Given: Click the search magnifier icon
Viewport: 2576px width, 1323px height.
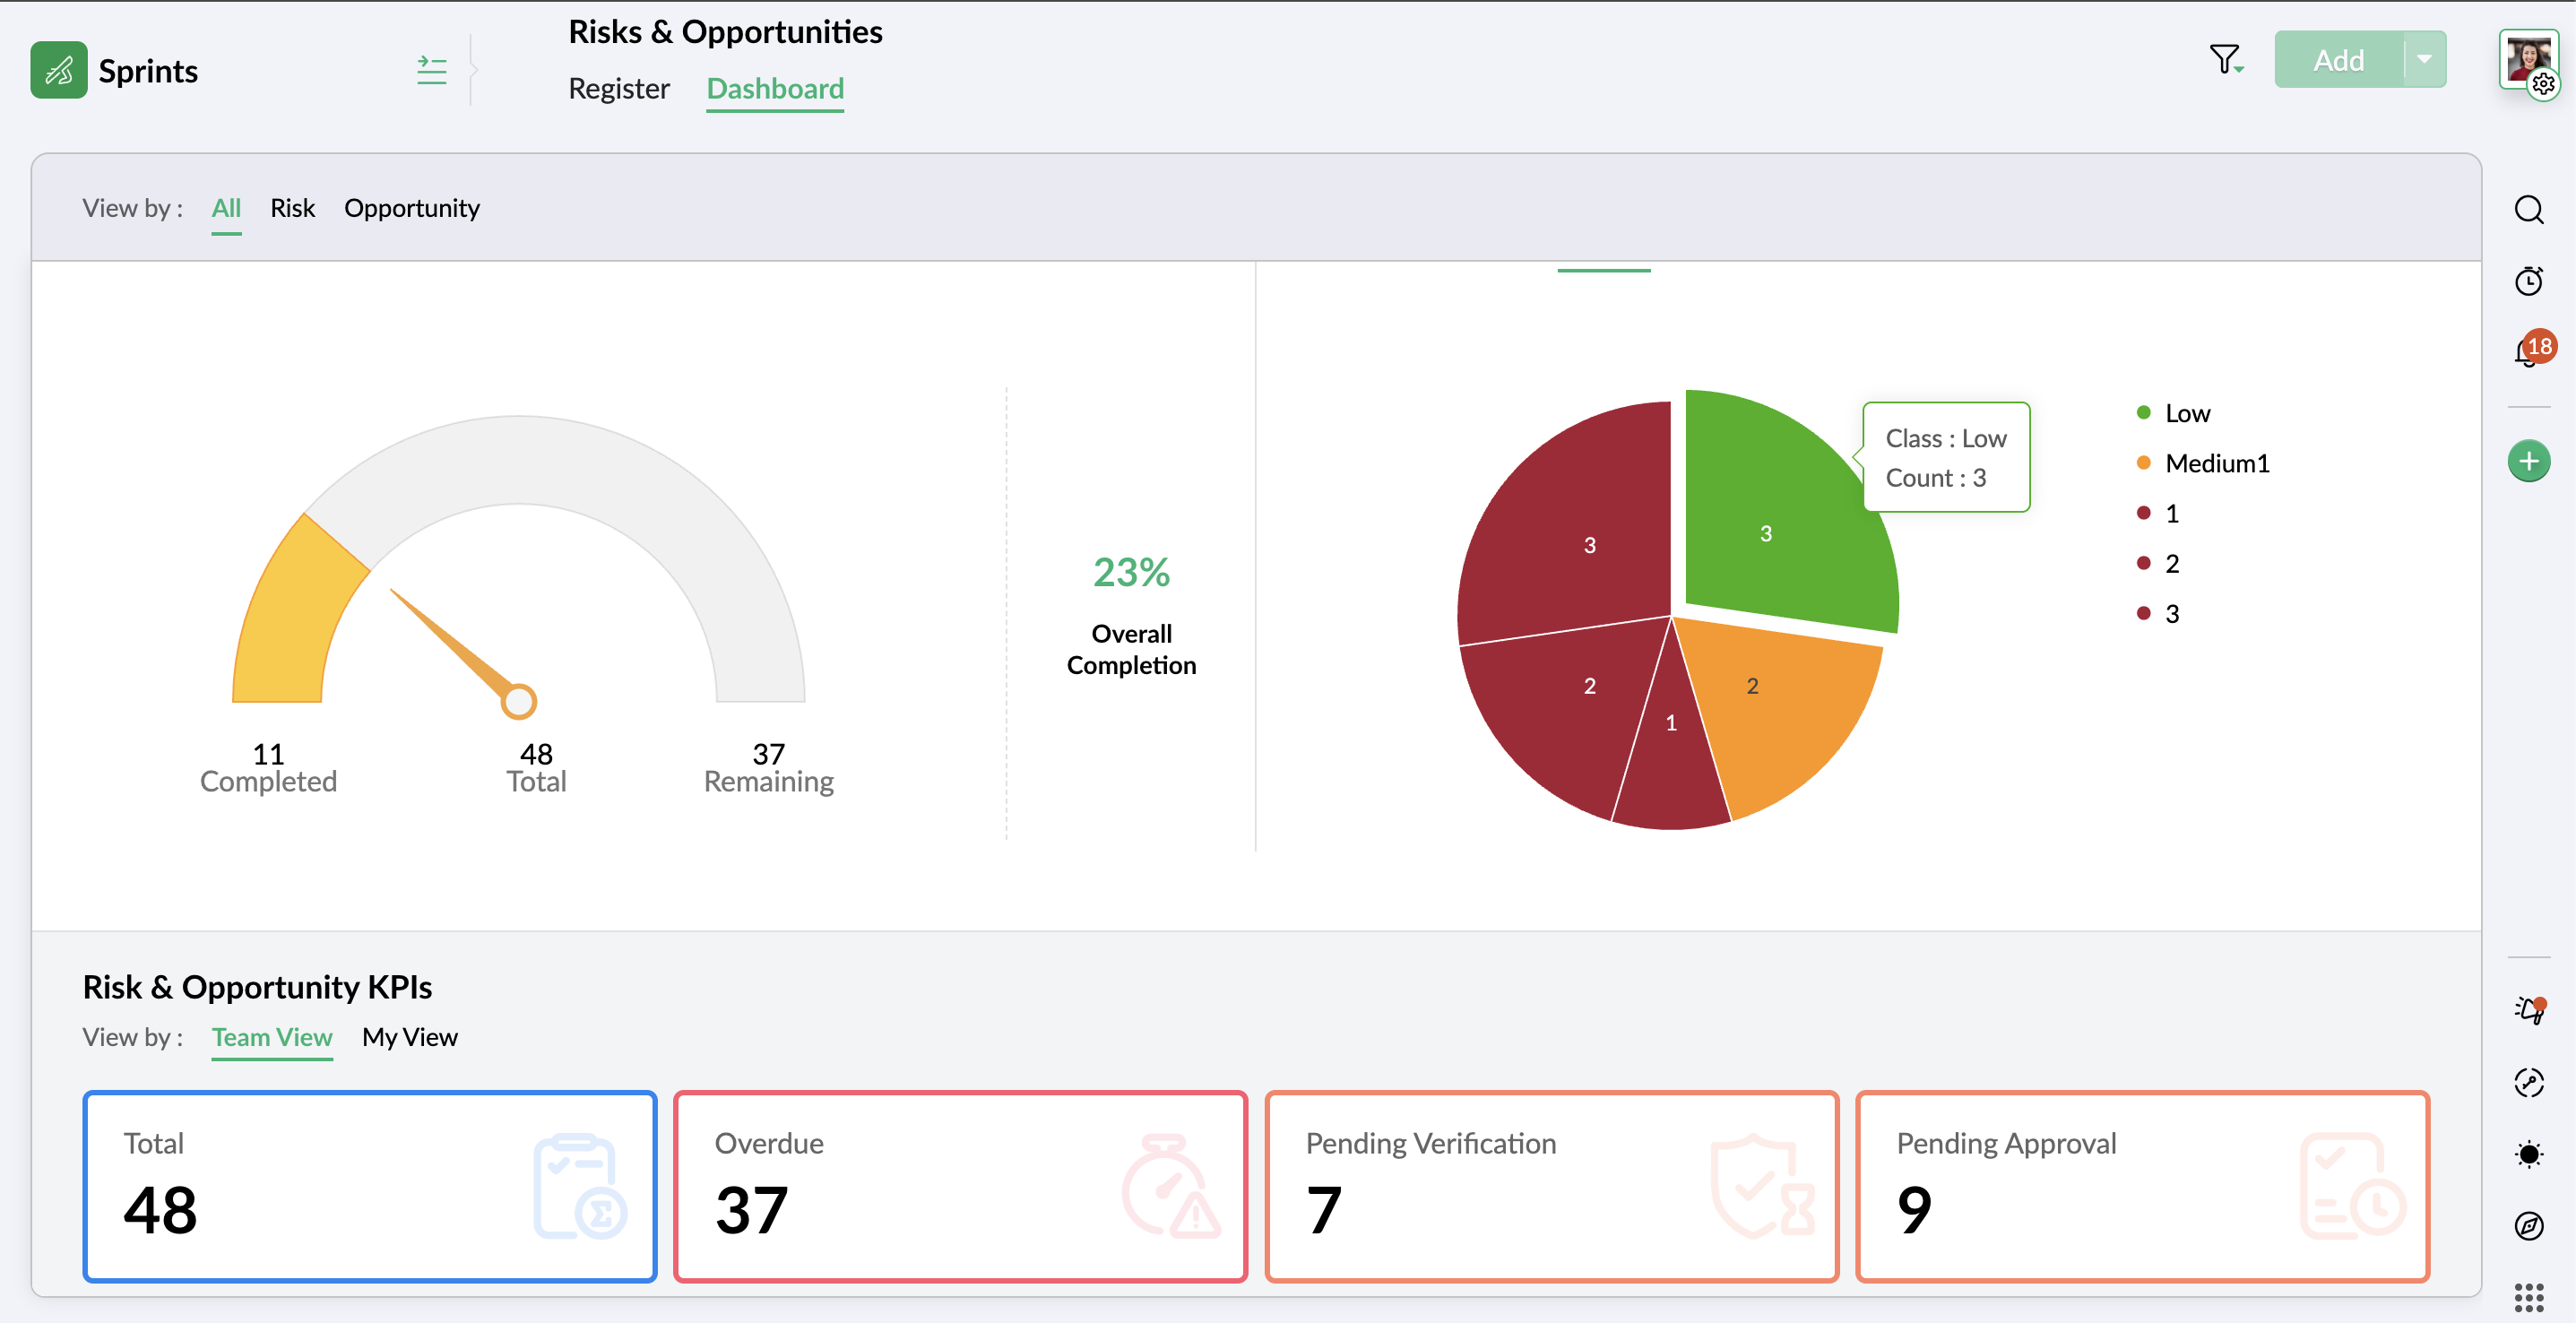Looking at the screenshot, I should coord(2528,210).
